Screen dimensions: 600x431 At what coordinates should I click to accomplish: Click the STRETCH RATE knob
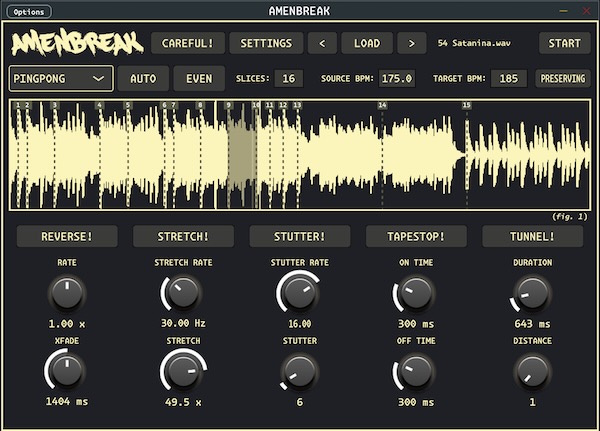183,294
